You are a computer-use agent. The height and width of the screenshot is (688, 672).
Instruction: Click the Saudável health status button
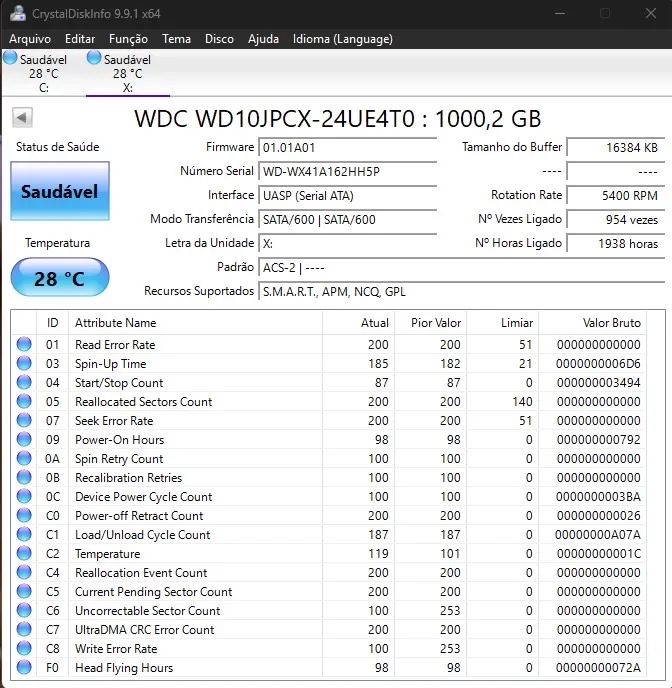(x=60, y=191)
